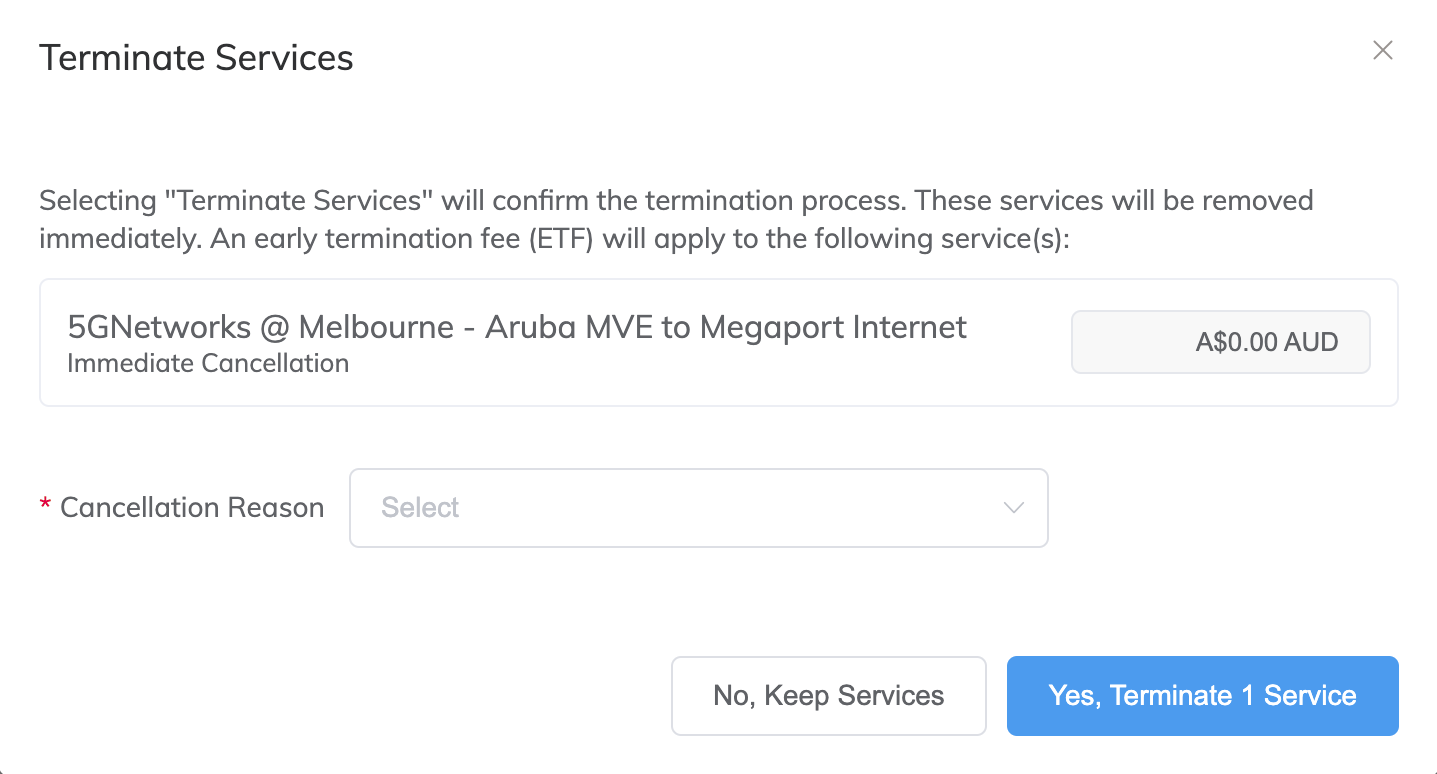
Task: Click the required field asterisk marker
Action: (x=44, y=507)
